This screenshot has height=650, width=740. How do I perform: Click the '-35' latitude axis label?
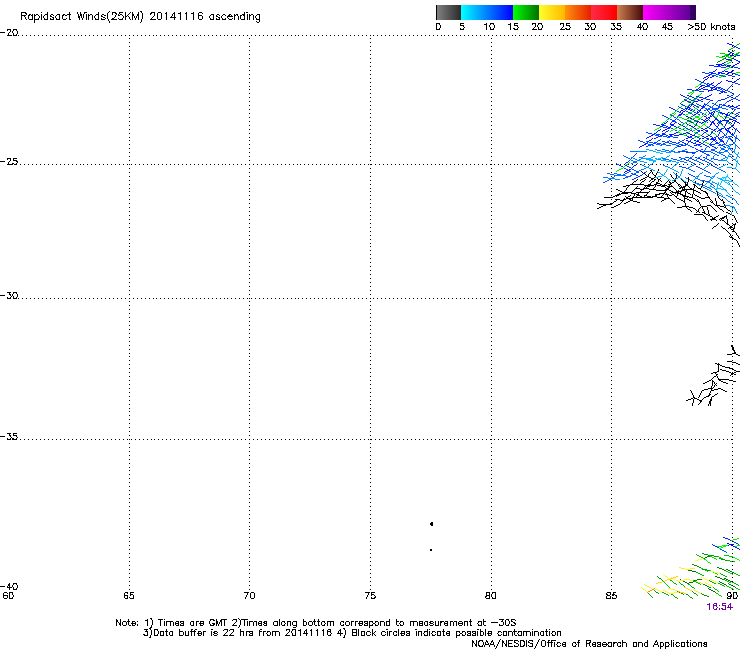(9, 437)
